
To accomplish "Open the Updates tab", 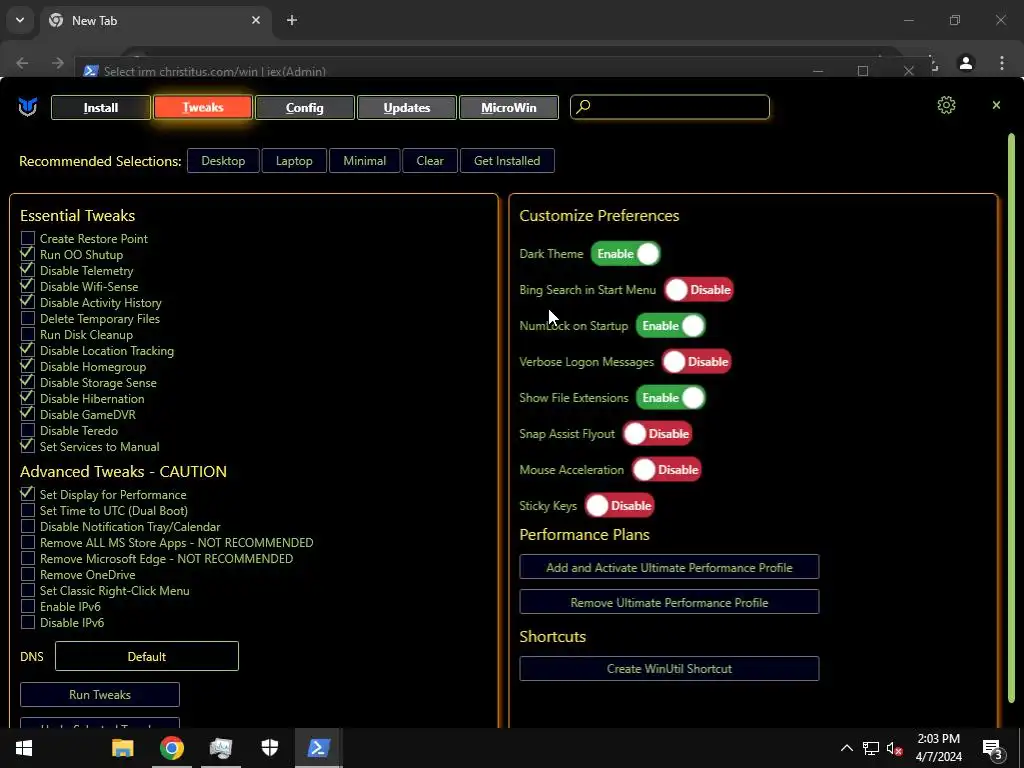I will [x=407, y=107].
